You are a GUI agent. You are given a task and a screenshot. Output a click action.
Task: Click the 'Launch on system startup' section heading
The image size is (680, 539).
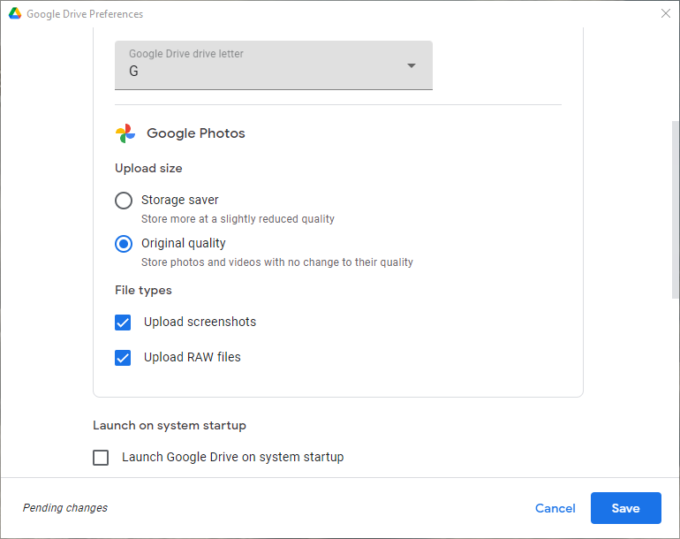[x=170, y=425]
